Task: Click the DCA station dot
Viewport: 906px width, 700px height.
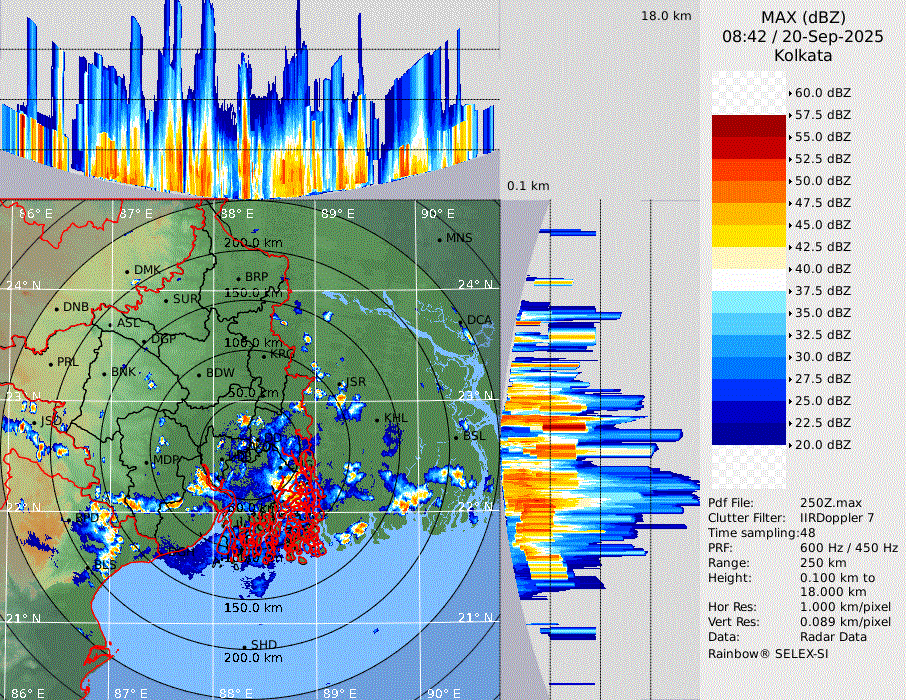Action: tap(461, 323)
